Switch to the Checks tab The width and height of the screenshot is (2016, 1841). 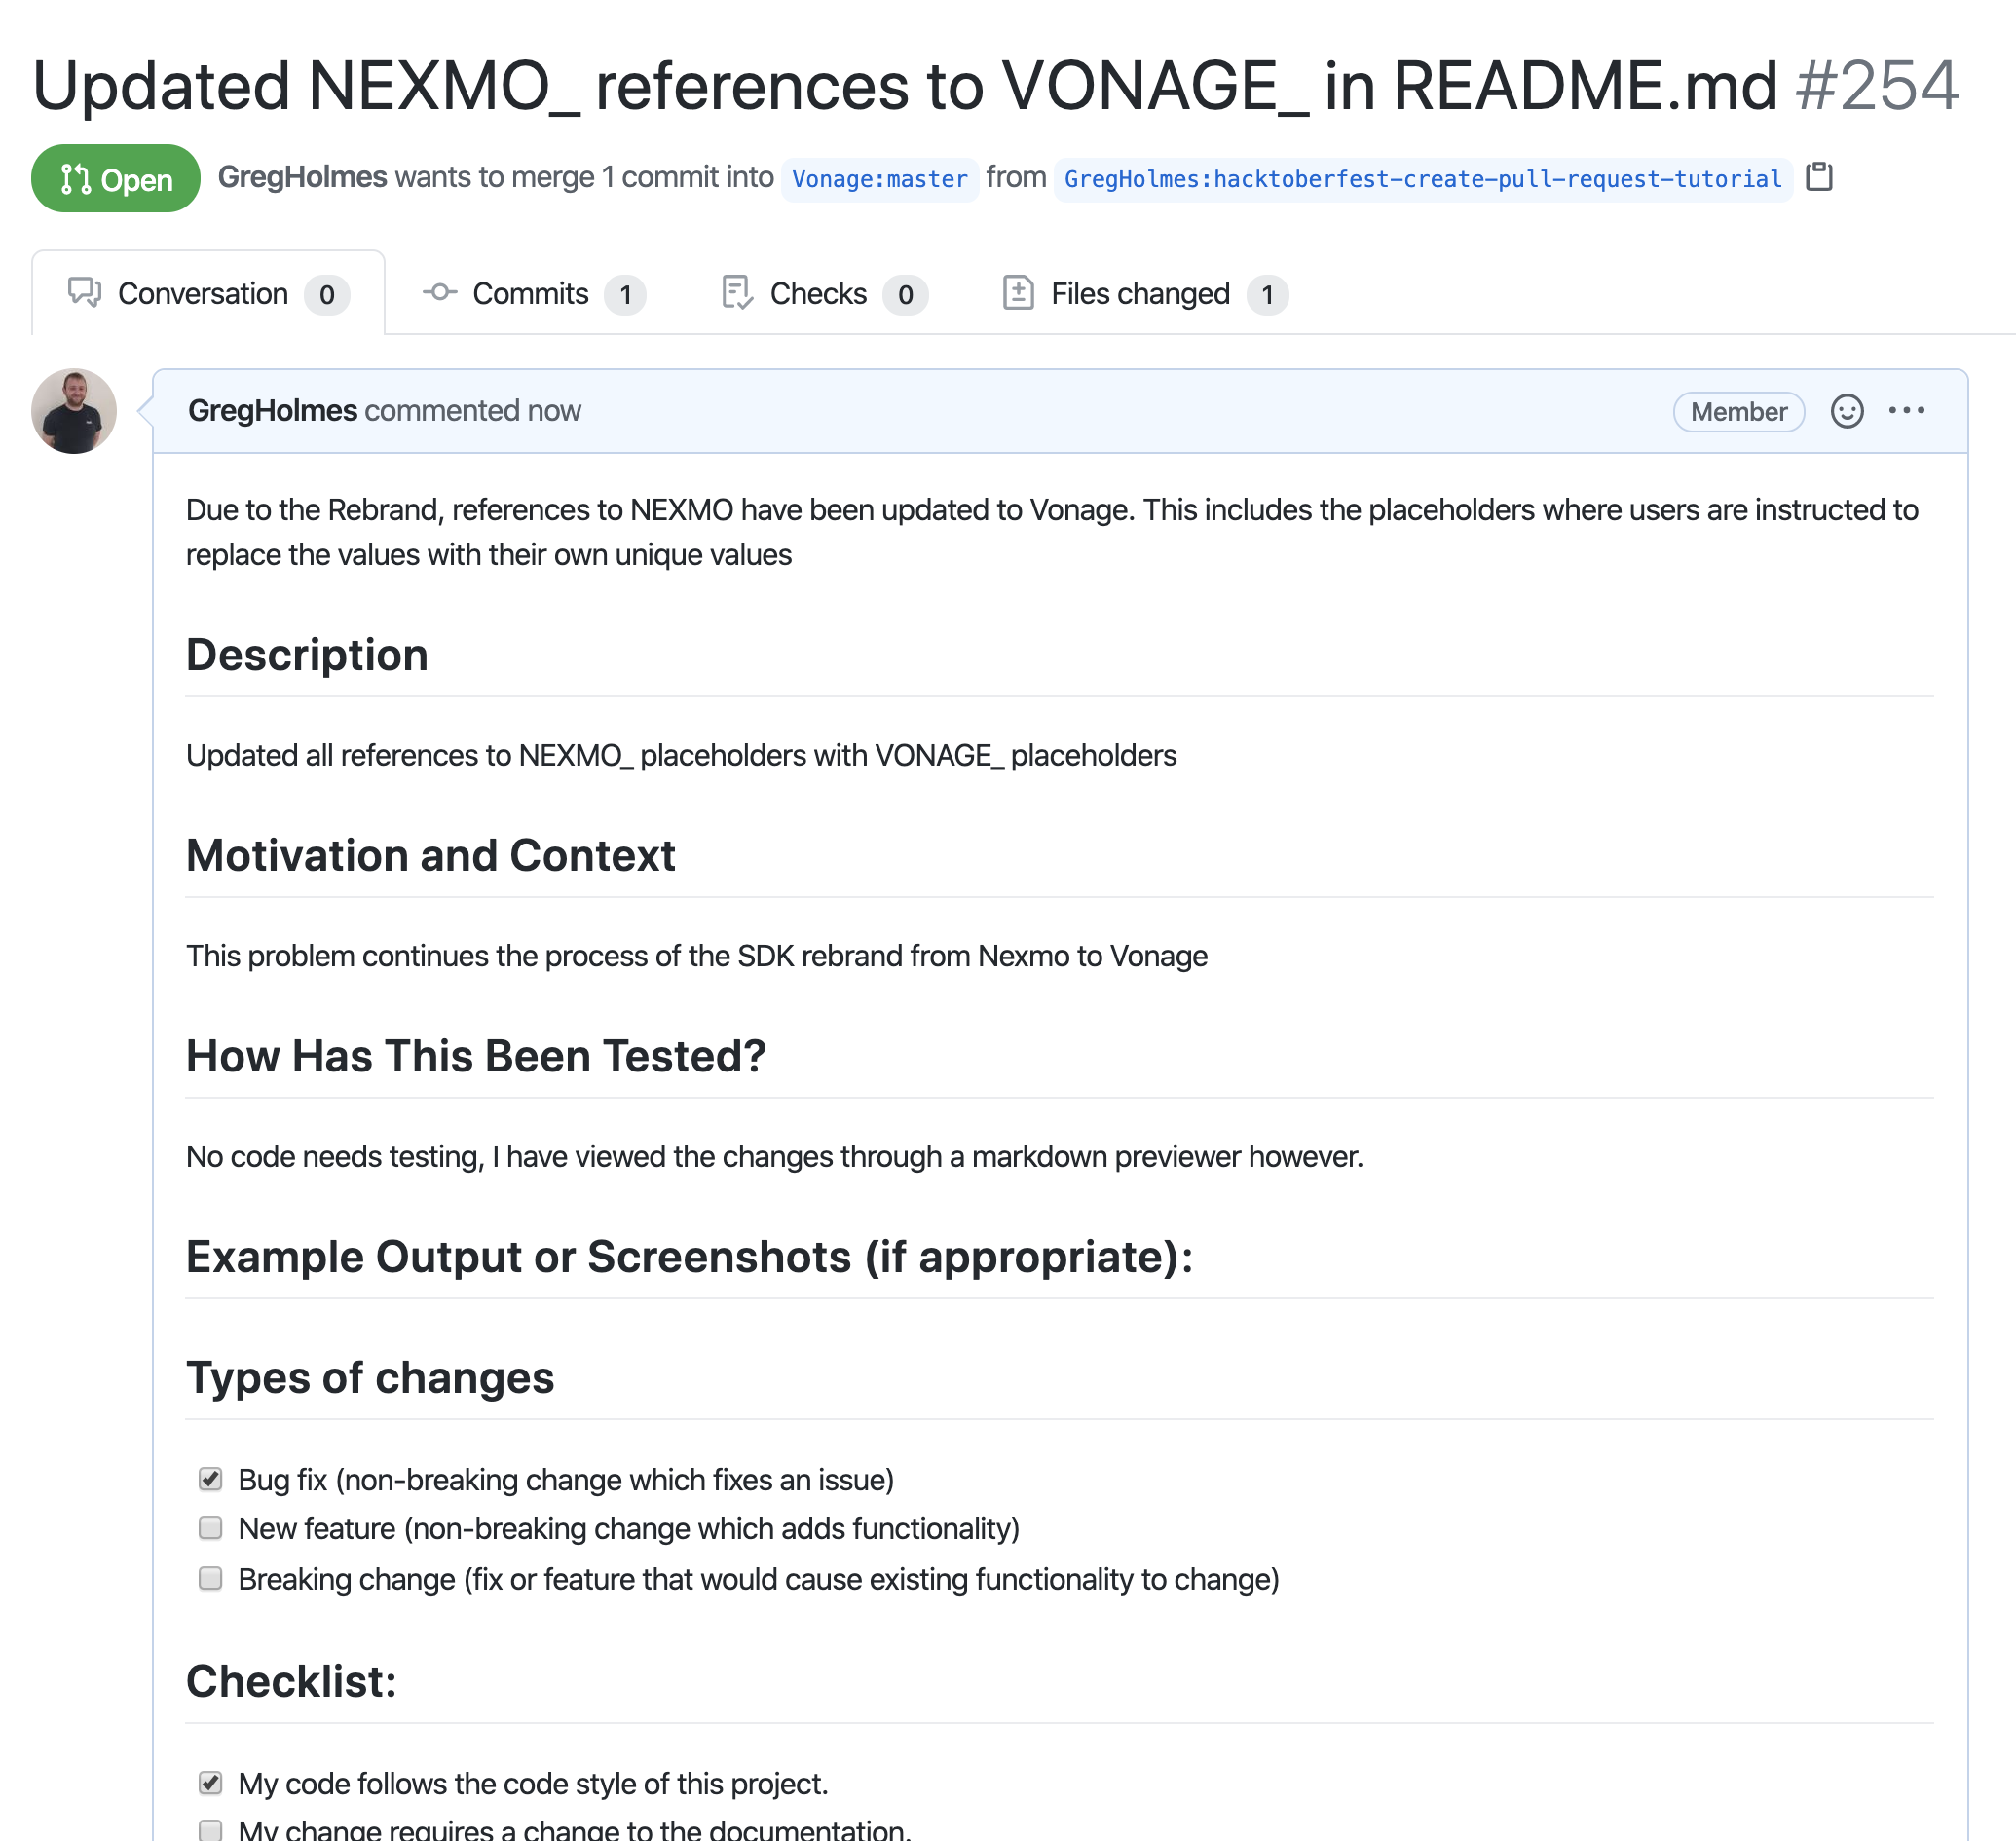click(x=824, y=294)
